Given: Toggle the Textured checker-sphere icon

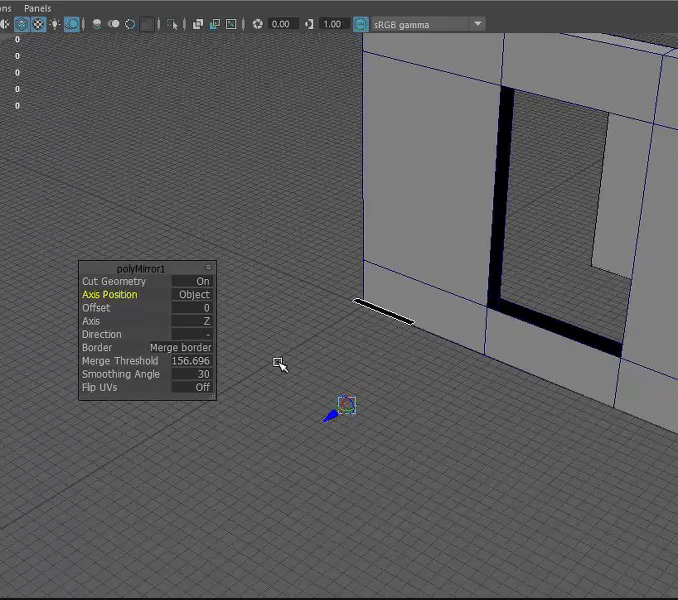Looking at the screenshot, I should pyautogui.click(x=38, y=24).
